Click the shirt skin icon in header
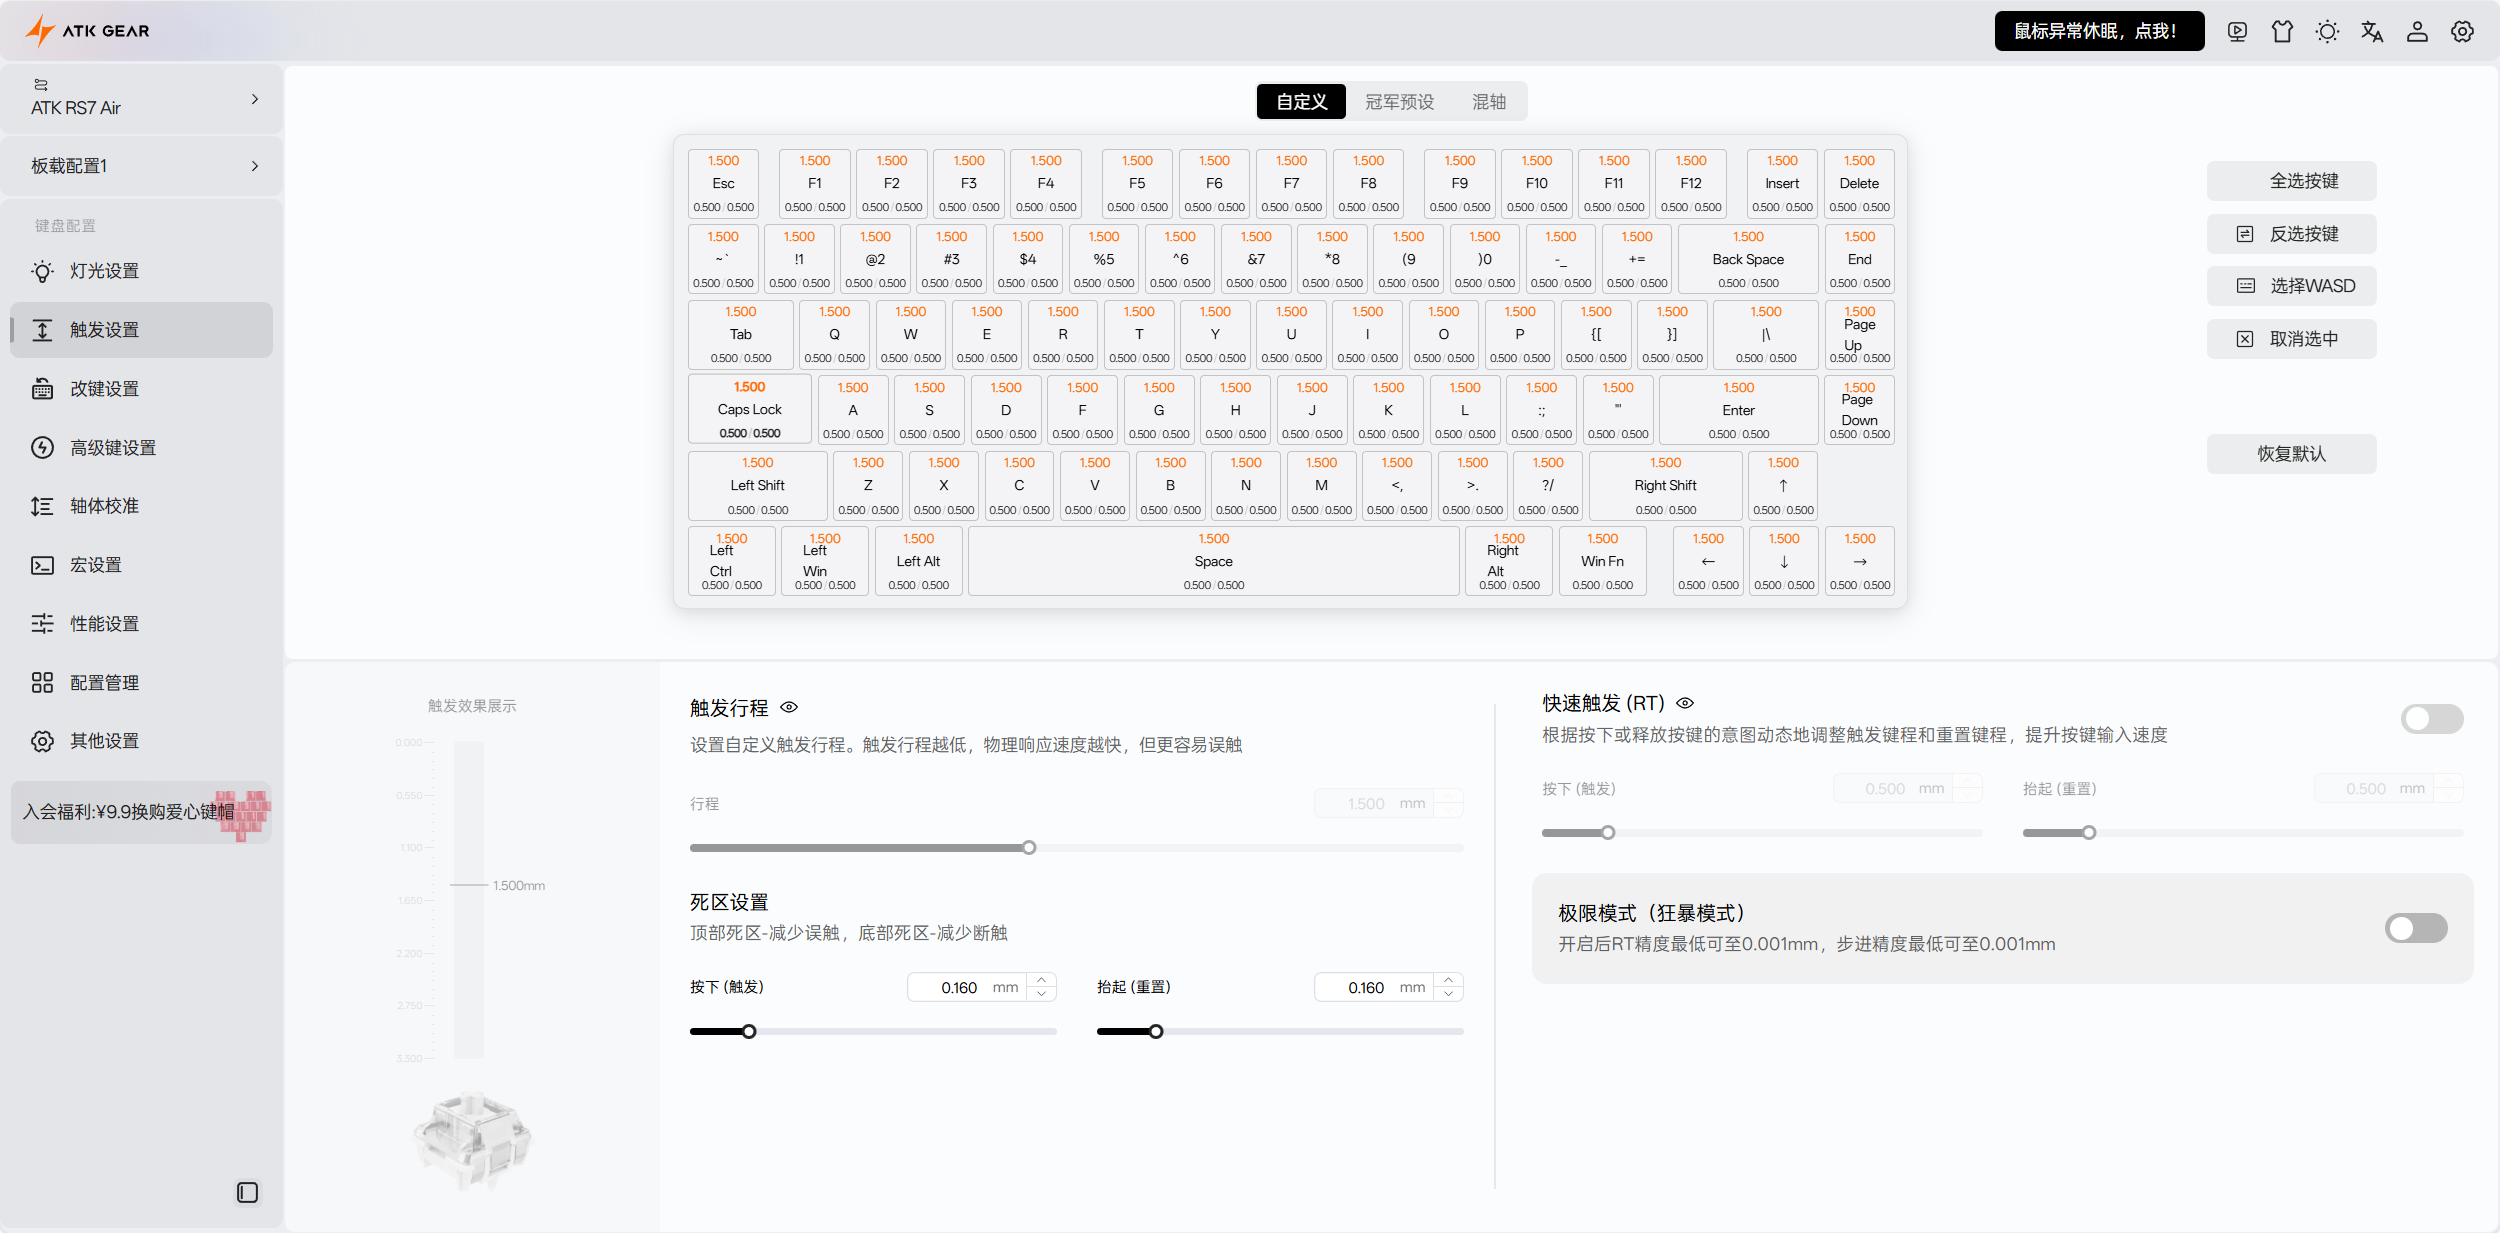2500x1233 pixels. click(x=2282, y=32)
